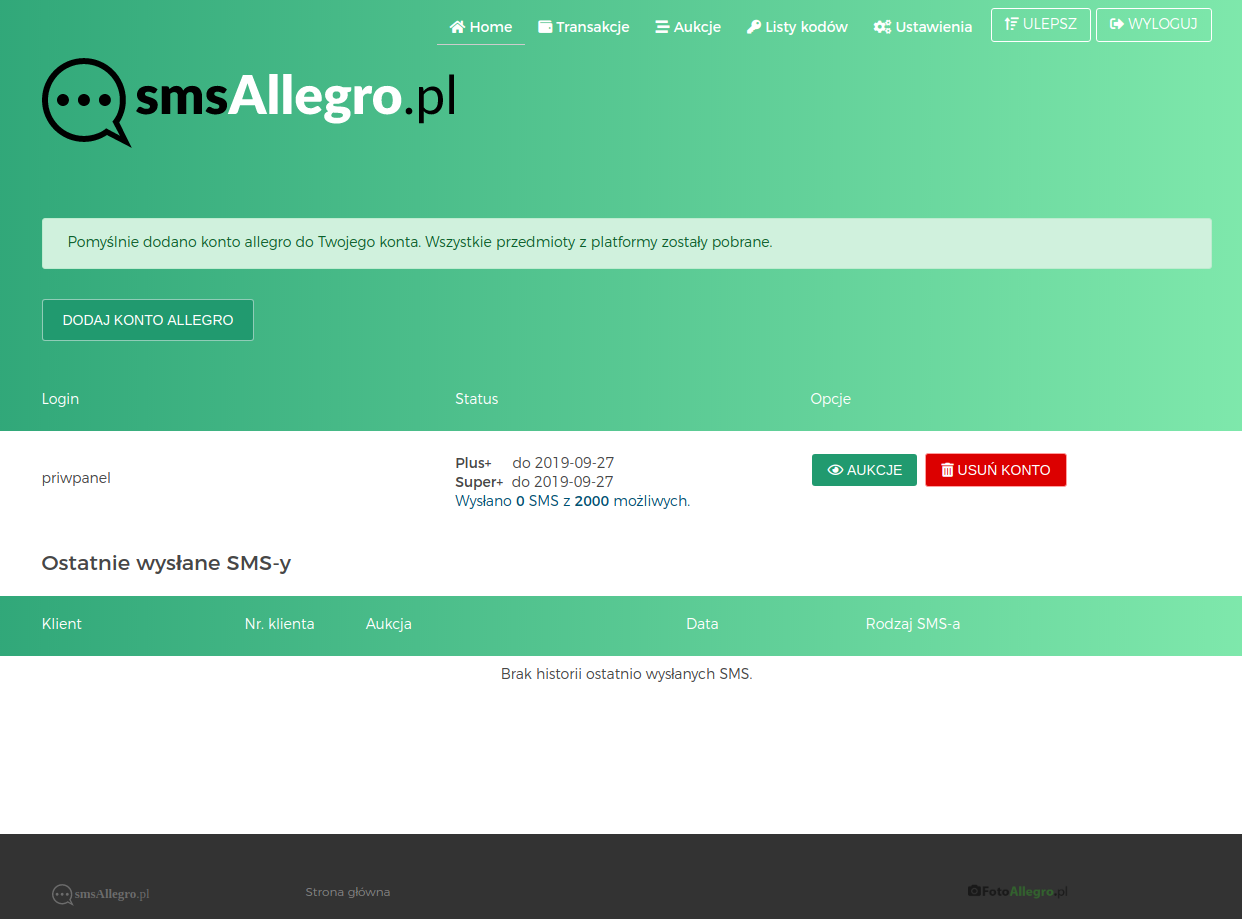Click the 'Aukcja' column header
Screen dimensions: 1242x919
(389, 624)
